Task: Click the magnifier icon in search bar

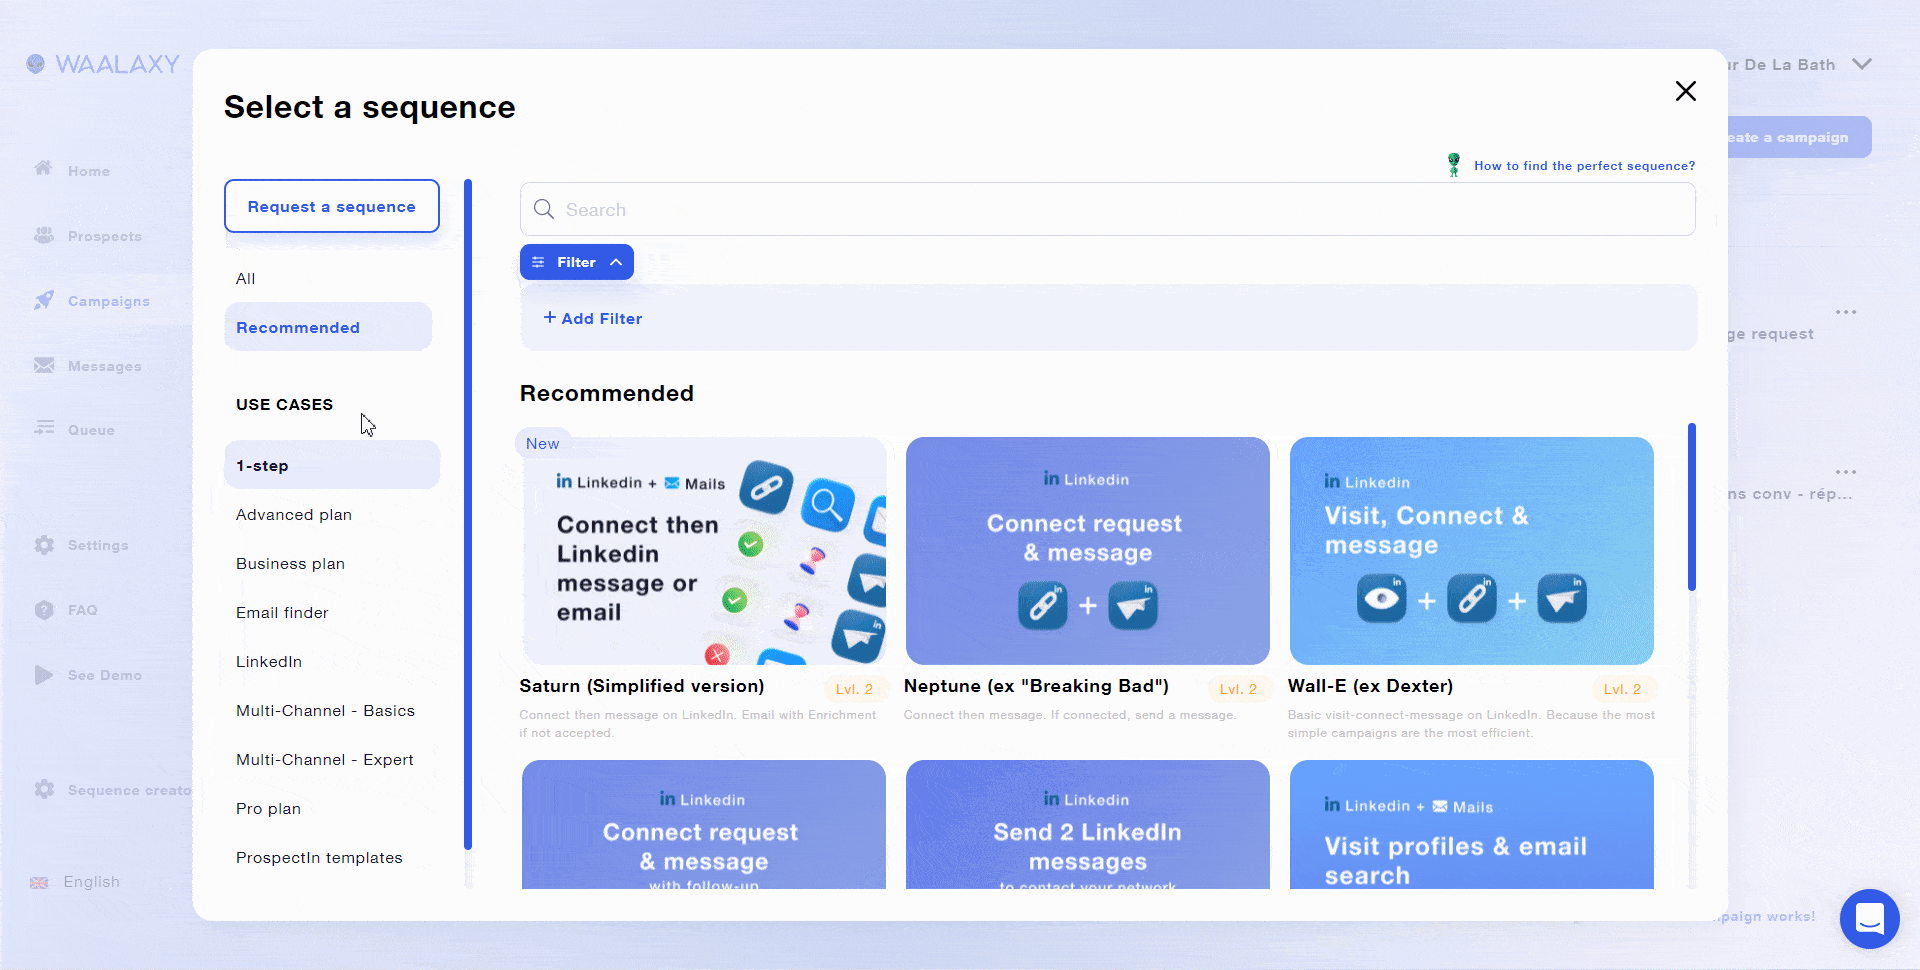Action: tap(543, 209)
